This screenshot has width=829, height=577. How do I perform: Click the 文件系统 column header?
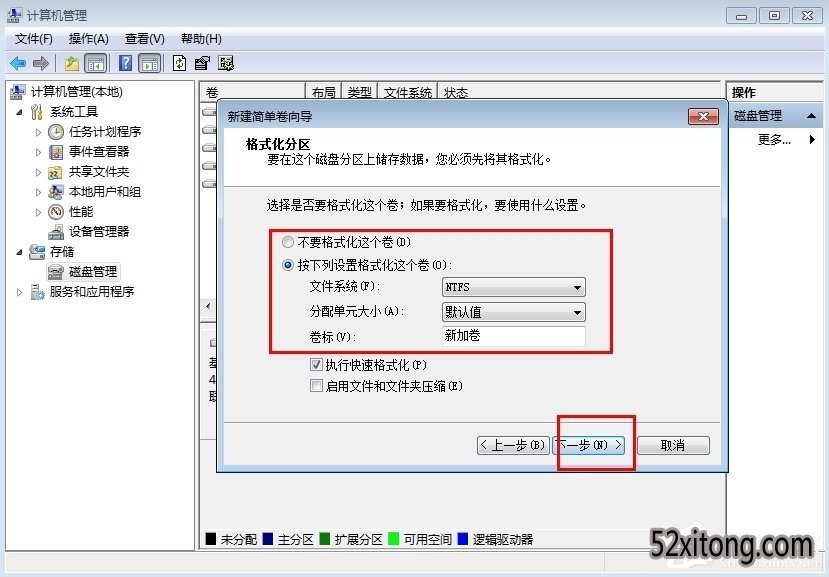click(408, 93)
